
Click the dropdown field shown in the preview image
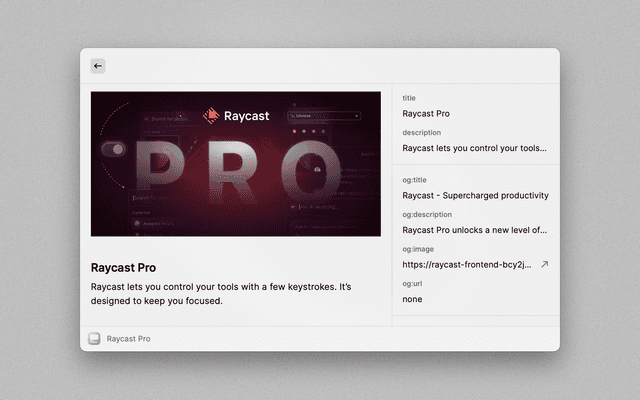[x=324, y=116]
